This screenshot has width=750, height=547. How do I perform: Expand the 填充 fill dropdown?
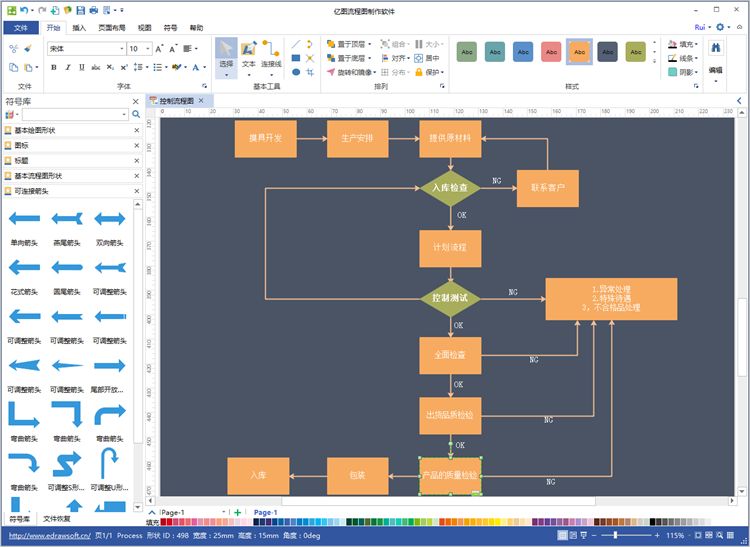click(683, 44)
